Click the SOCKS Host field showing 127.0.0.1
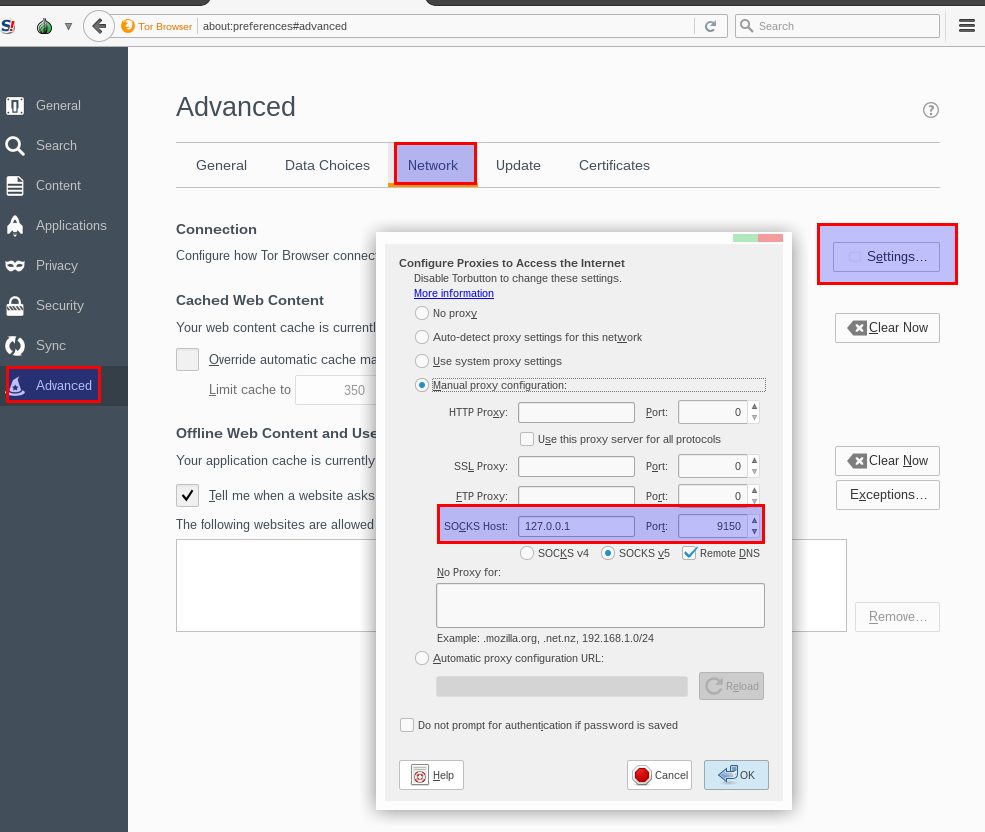The height and width of the screenshot is (832, 985). point(576,527)
